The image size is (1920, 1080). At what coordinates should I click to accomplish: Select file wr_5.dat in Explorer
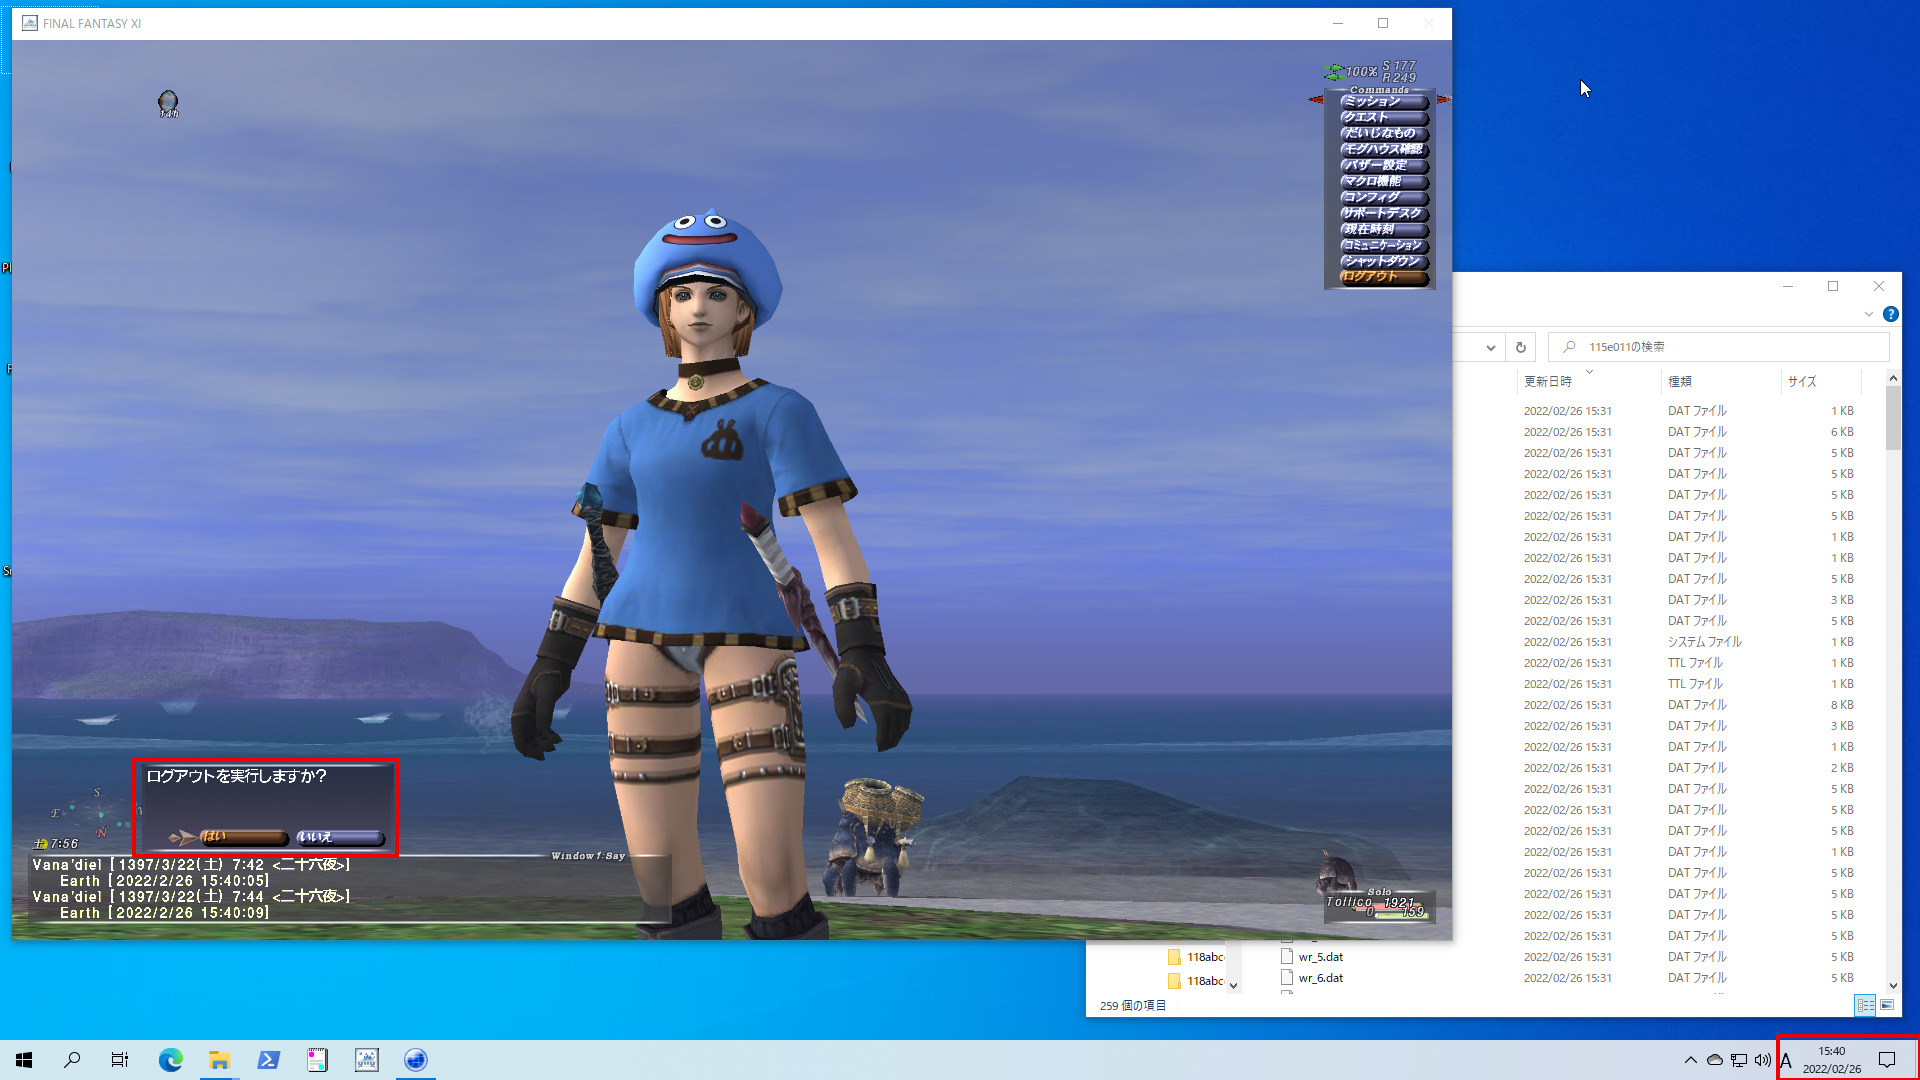(1320, 957)
